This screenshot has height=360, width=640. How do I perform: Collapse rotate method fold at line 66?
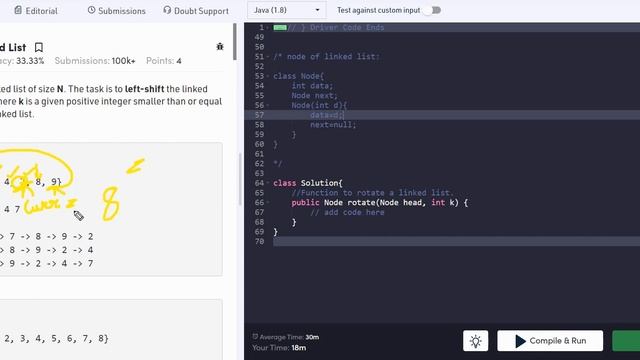coord(268,202)
